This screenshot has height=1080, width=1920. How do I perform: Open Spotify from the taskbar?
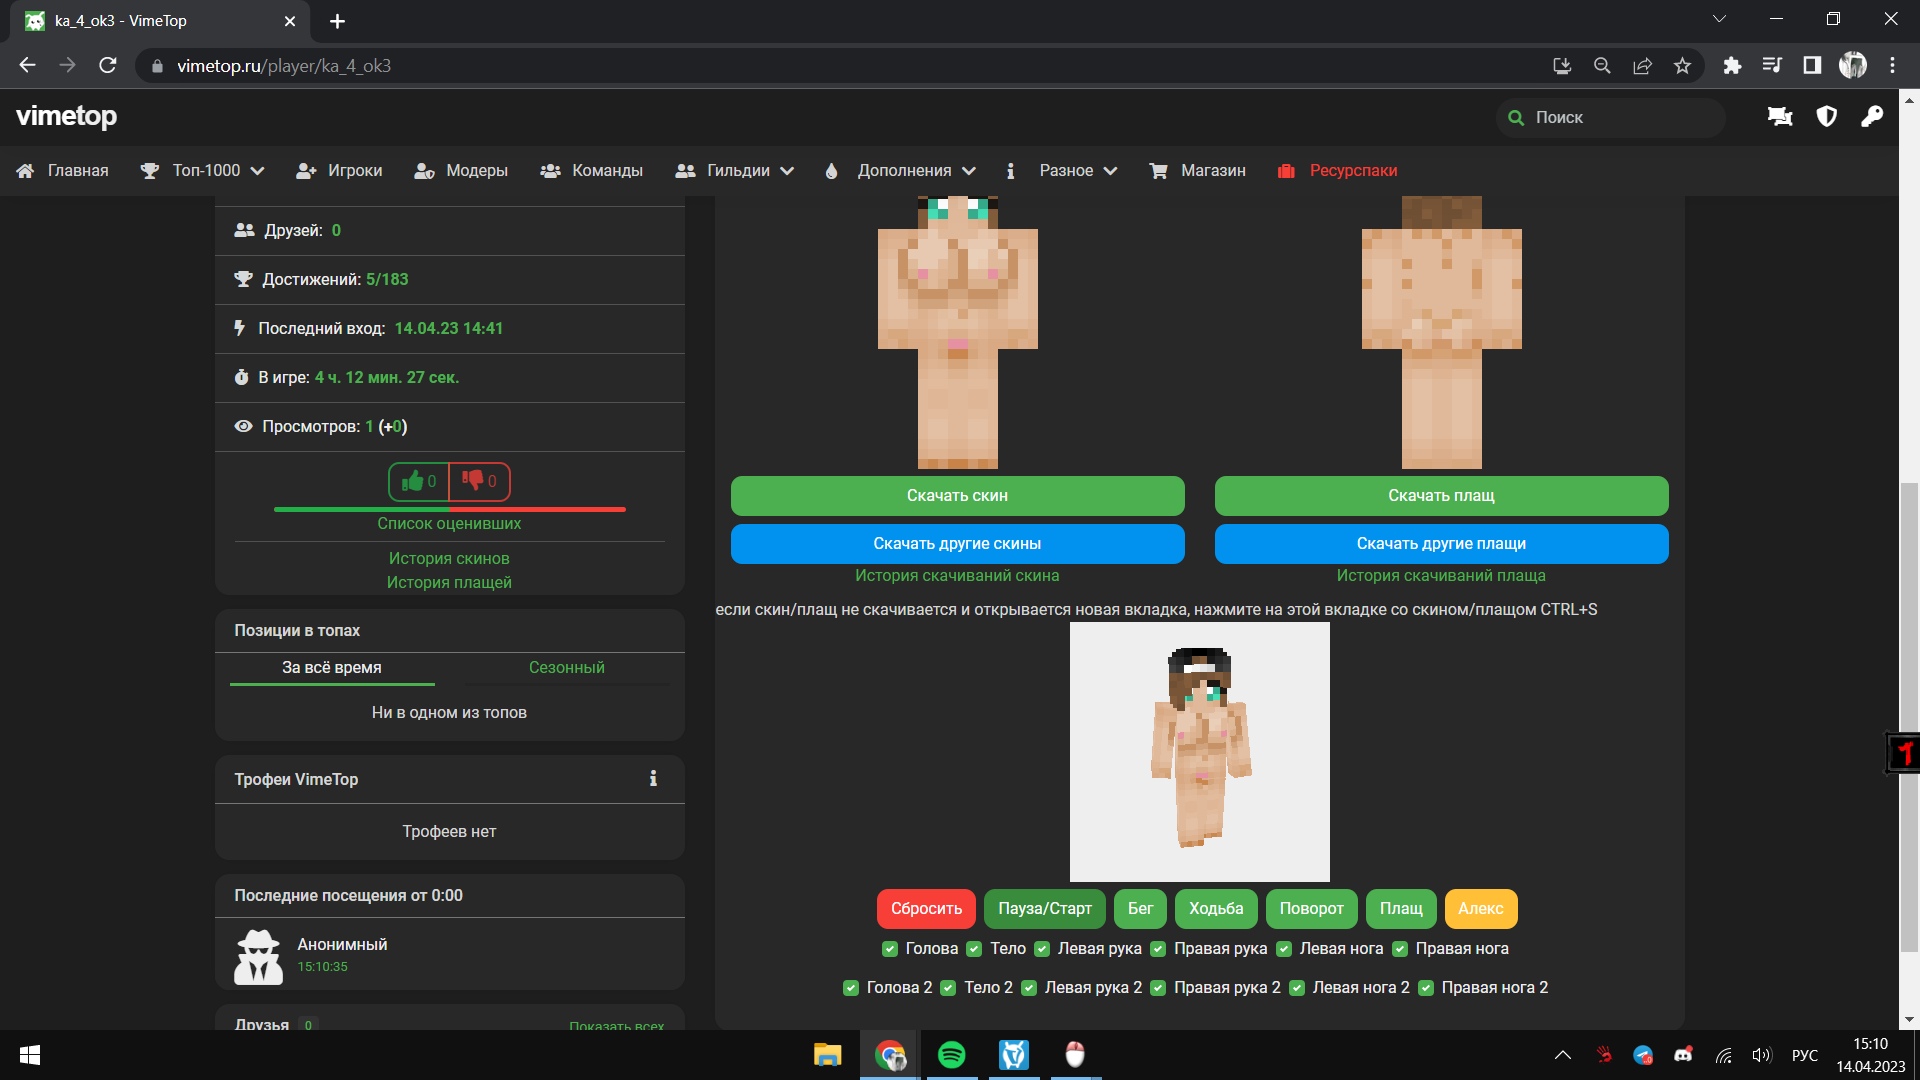pos(951,1055)
